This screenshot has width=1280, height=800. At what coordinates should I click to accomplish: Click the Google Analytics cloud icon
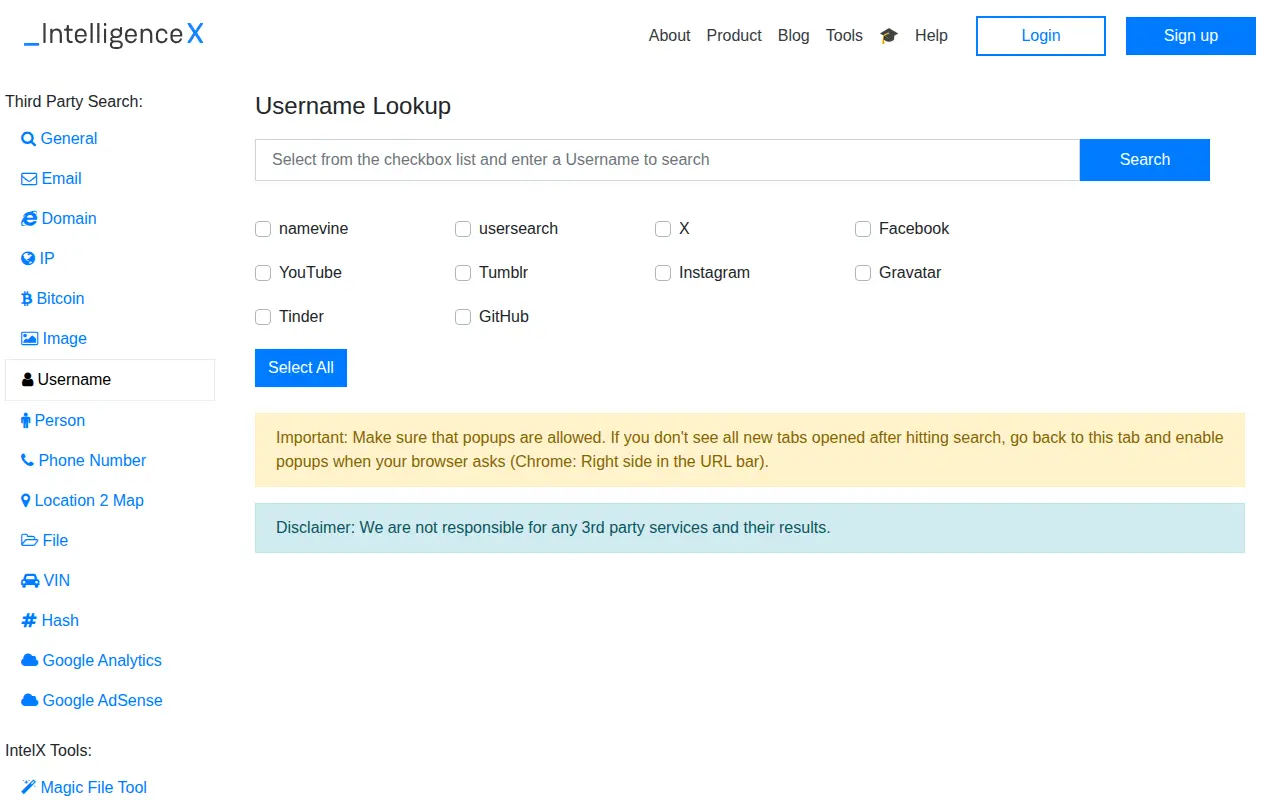(30, 661)
